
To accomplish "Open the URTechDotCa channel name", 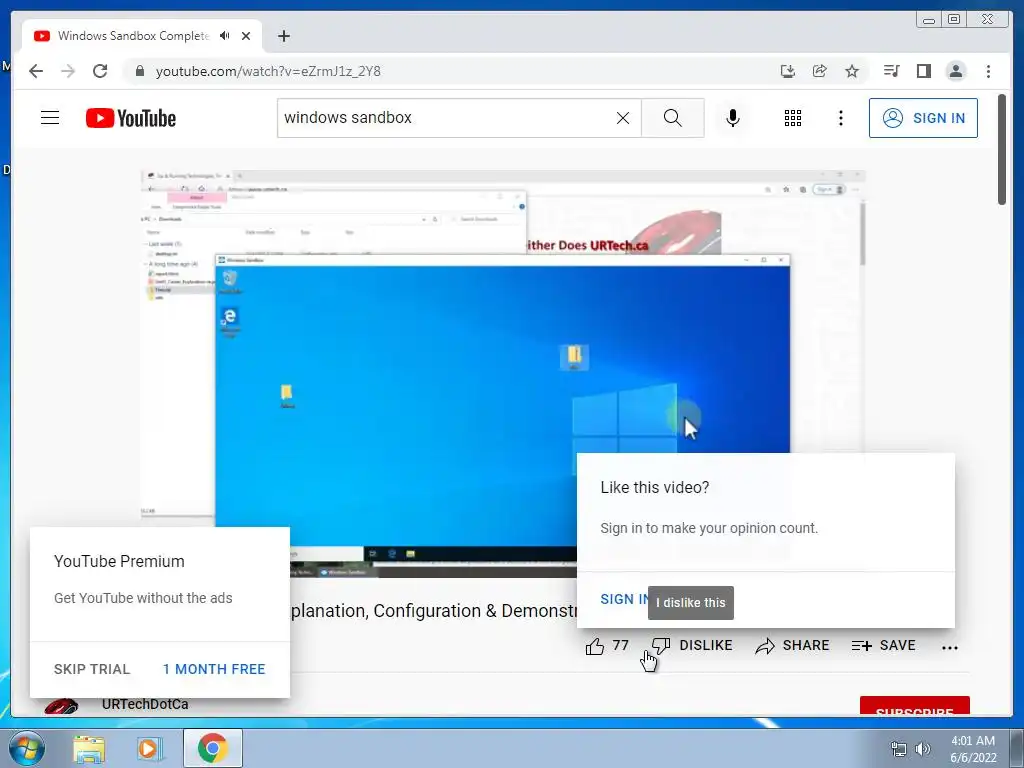I will 145,705.
